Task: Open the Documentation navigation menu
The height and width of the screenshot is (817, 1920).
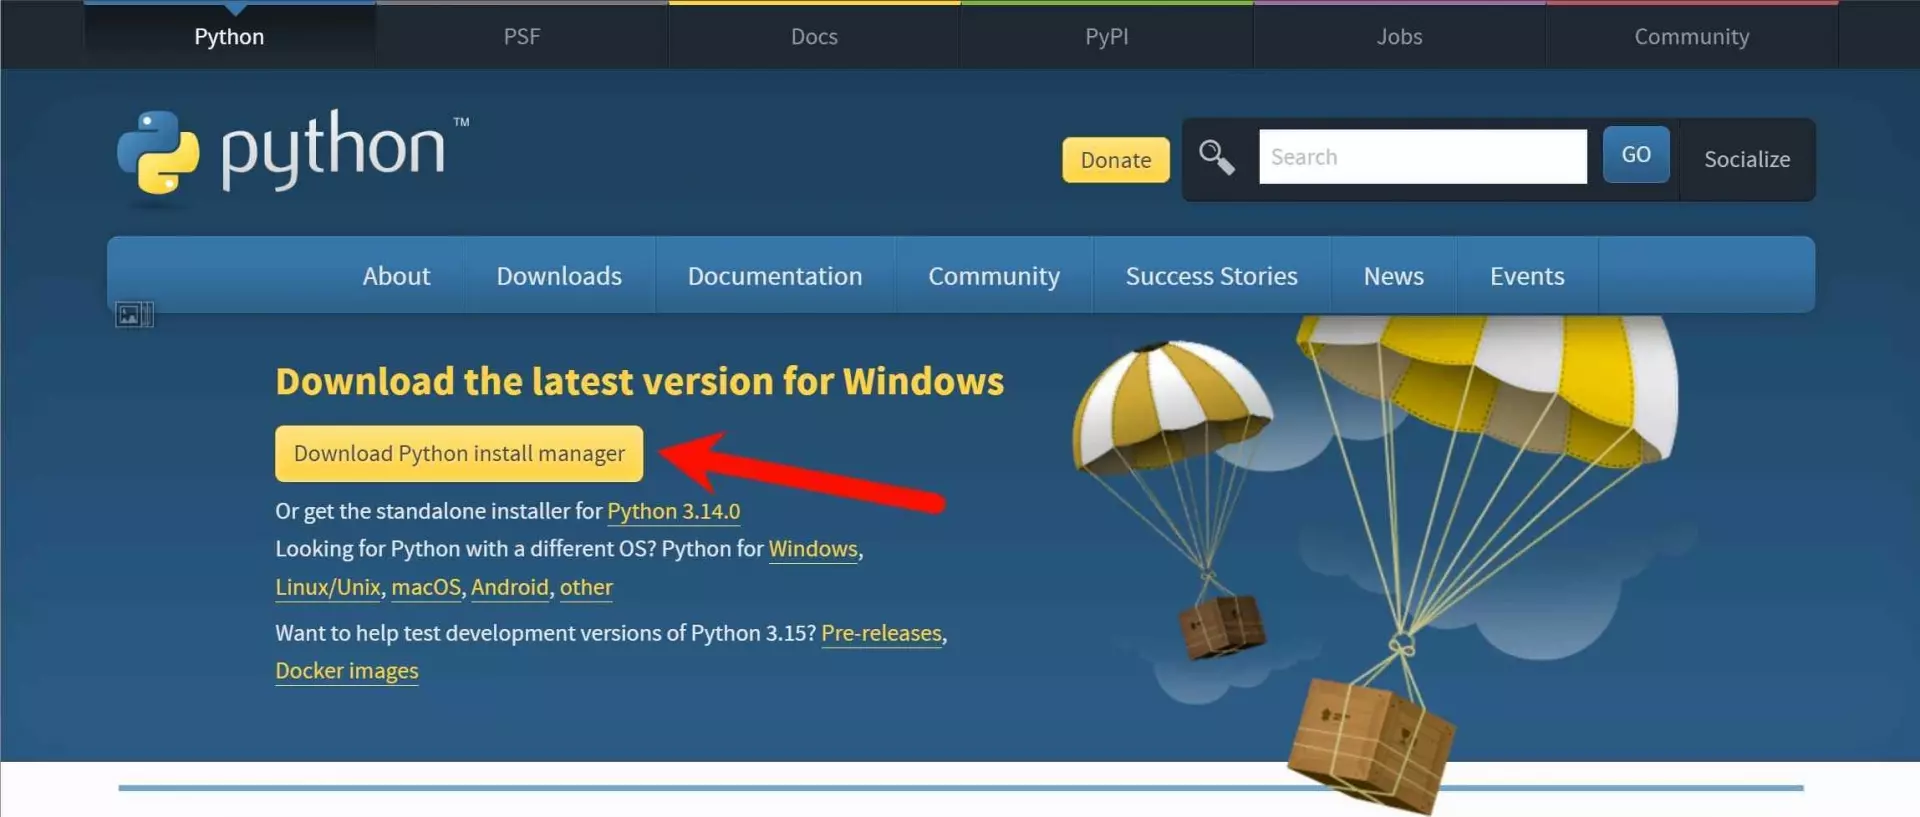Action: 775,275
